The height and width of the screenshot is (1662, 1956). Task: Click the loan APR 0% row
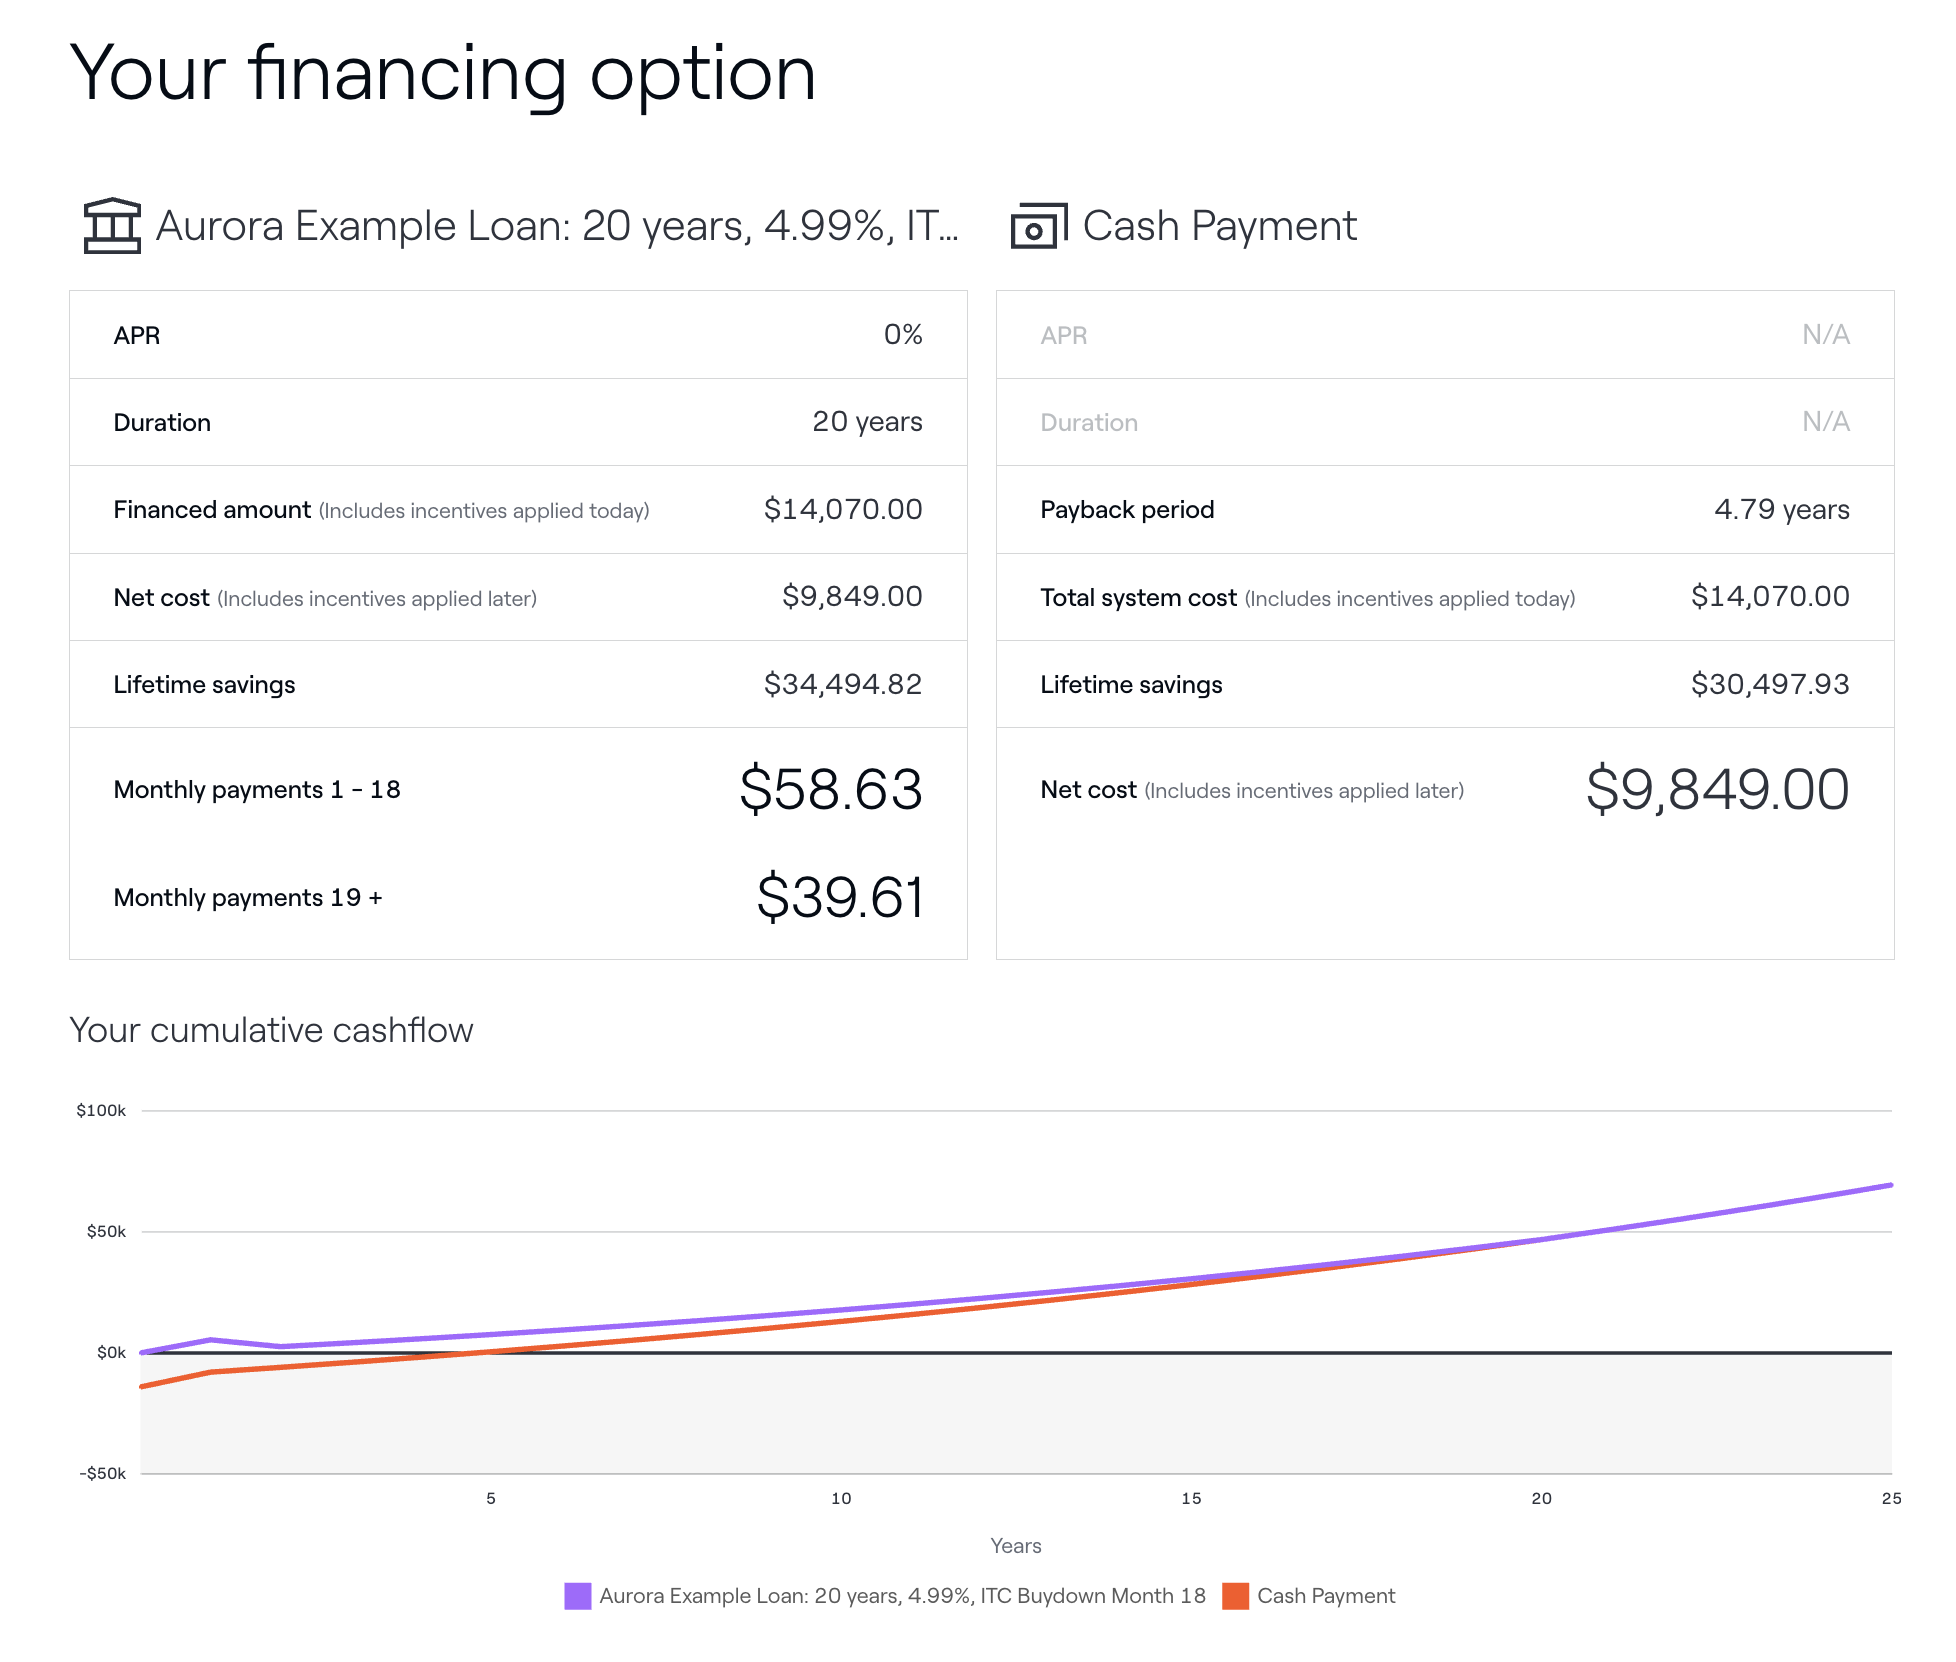pos(518,335)
